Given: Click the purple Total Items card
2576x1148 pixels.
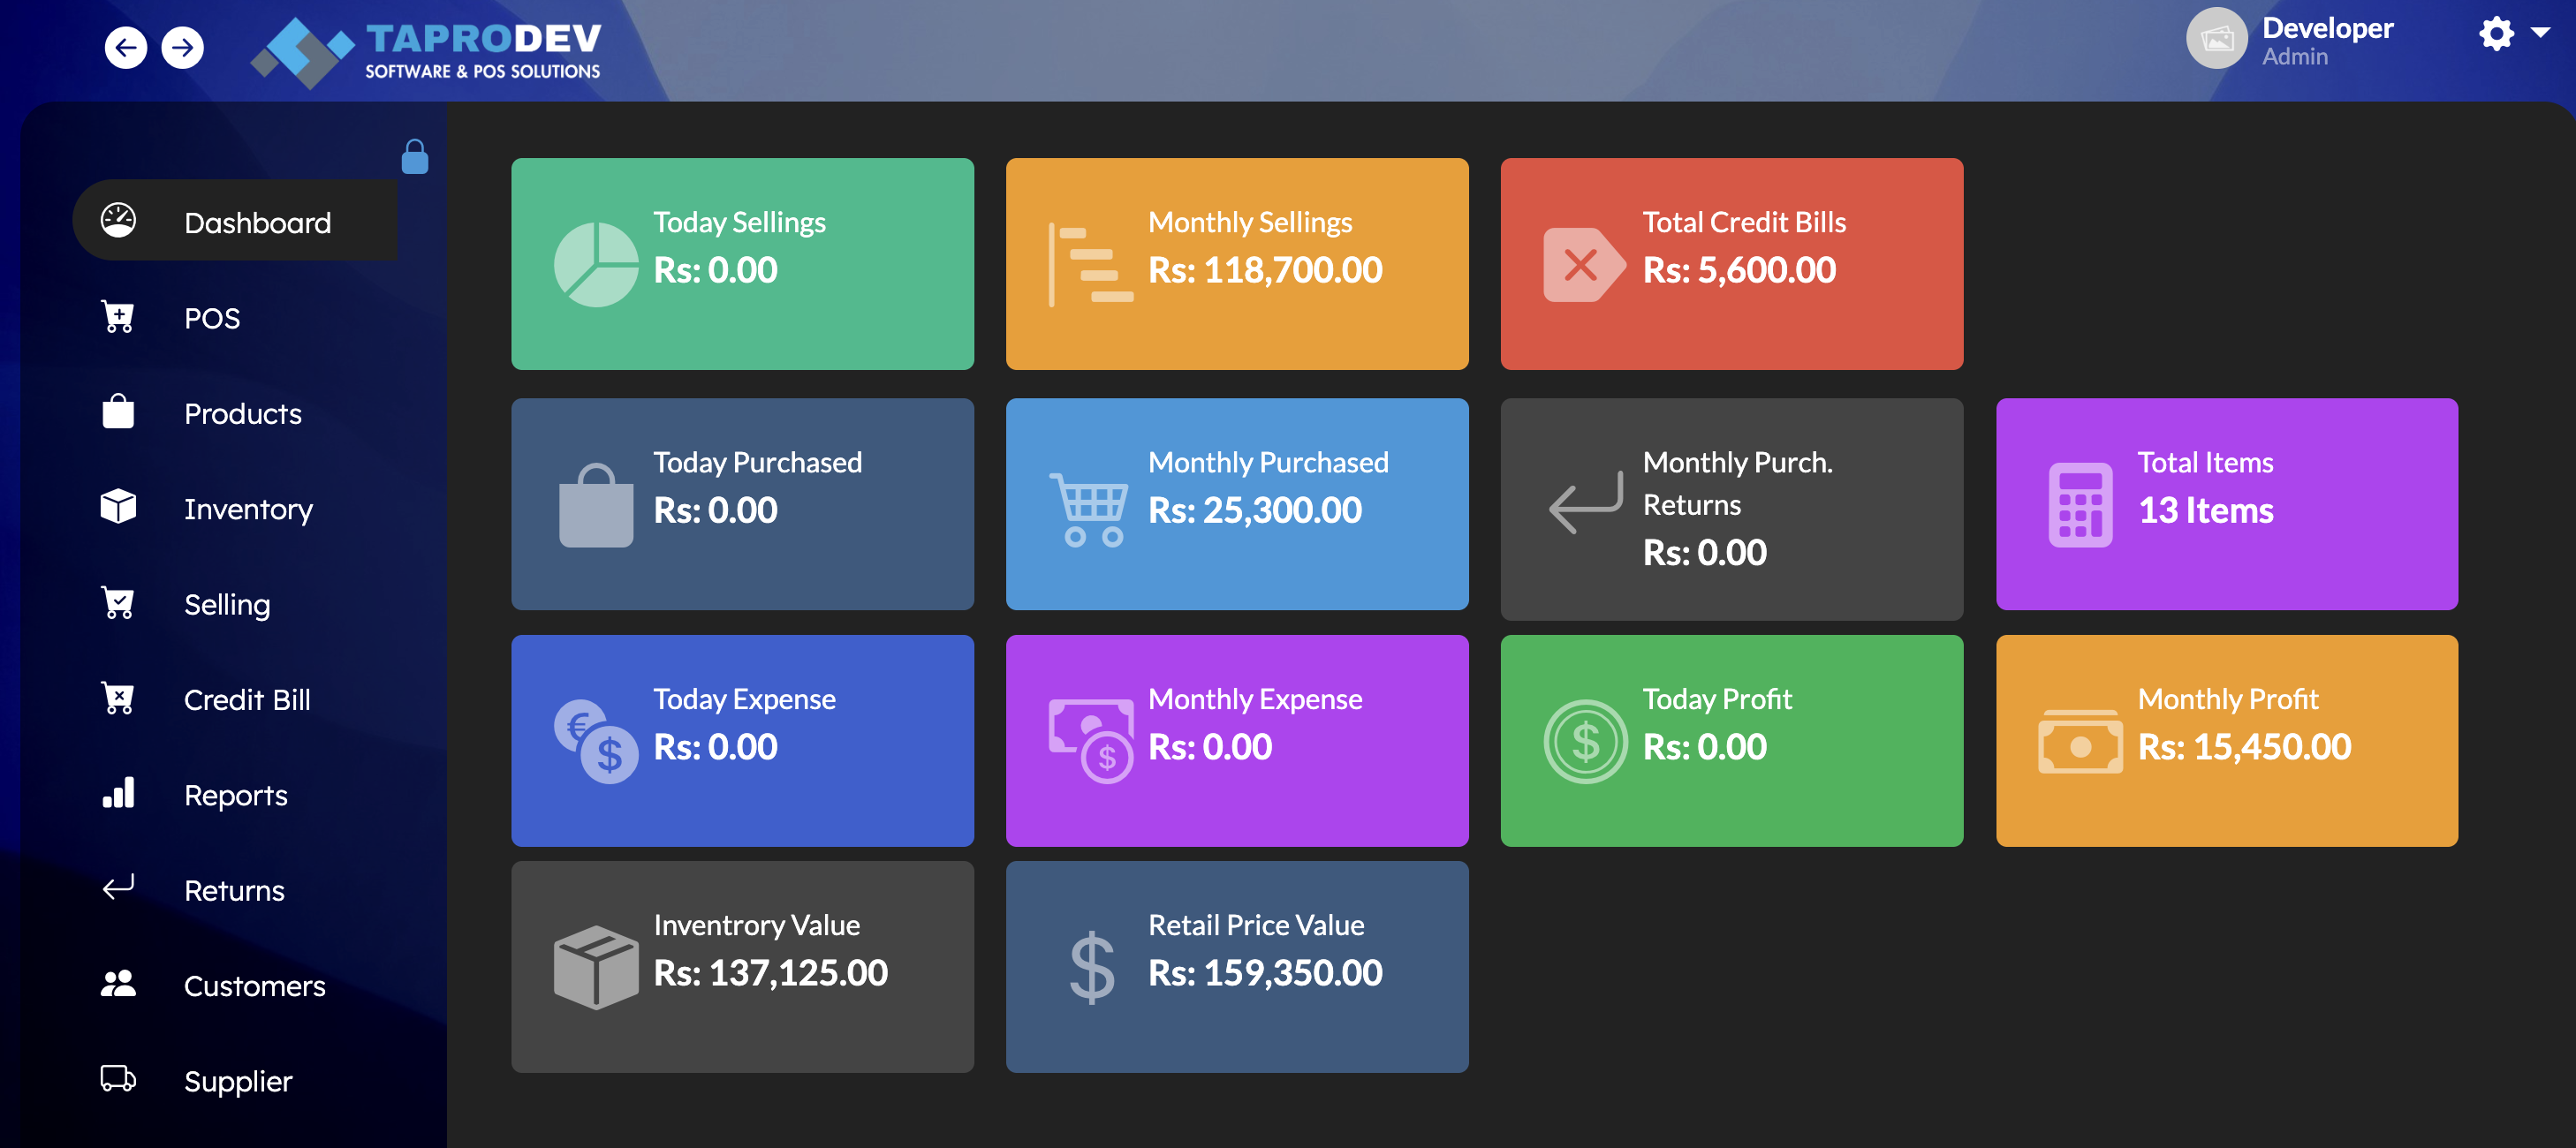Looking at the screenshot, I should (x=2226, y=504).
